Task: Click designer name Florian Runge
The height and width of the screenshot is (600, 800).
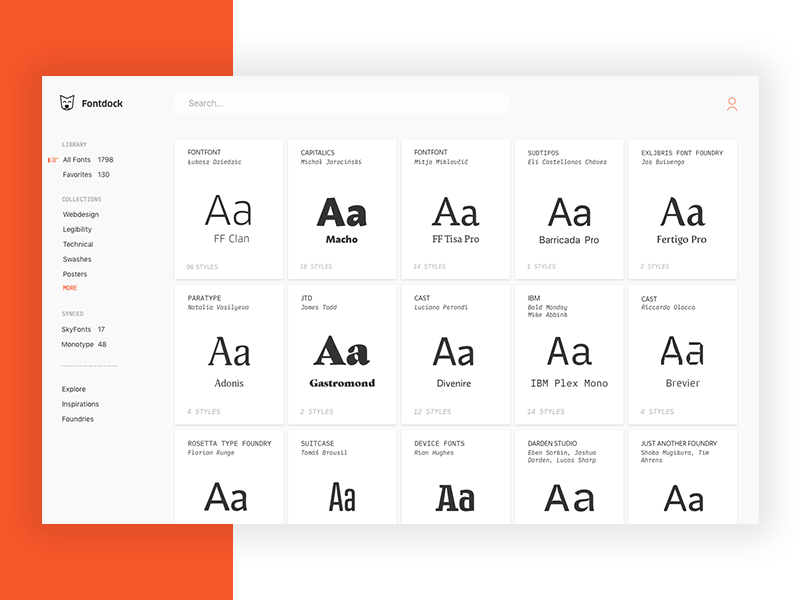Action: [x=211, y=453]
